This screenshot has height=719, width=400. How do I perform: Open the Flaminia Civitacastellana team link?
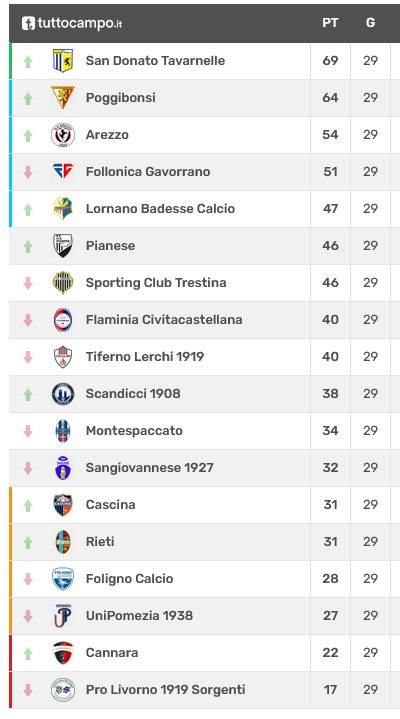164,320
